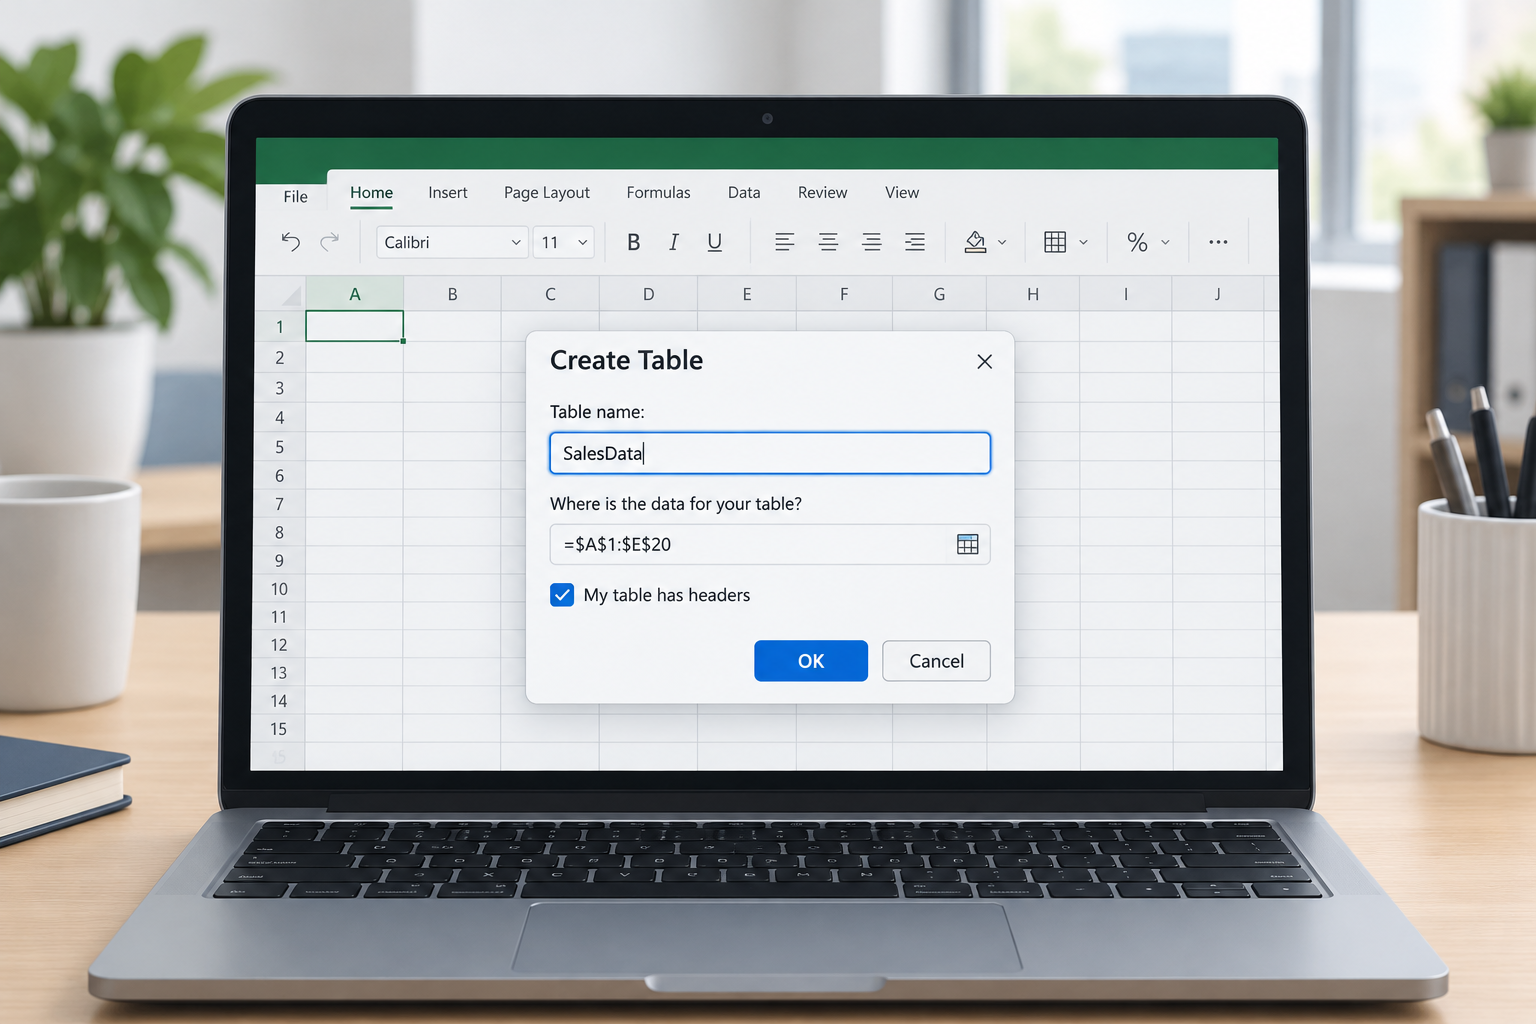Switch to the Insert tab
The width and height of the screenshot is (1536, 1024).
pyautogui.click(x=448, y=193)
